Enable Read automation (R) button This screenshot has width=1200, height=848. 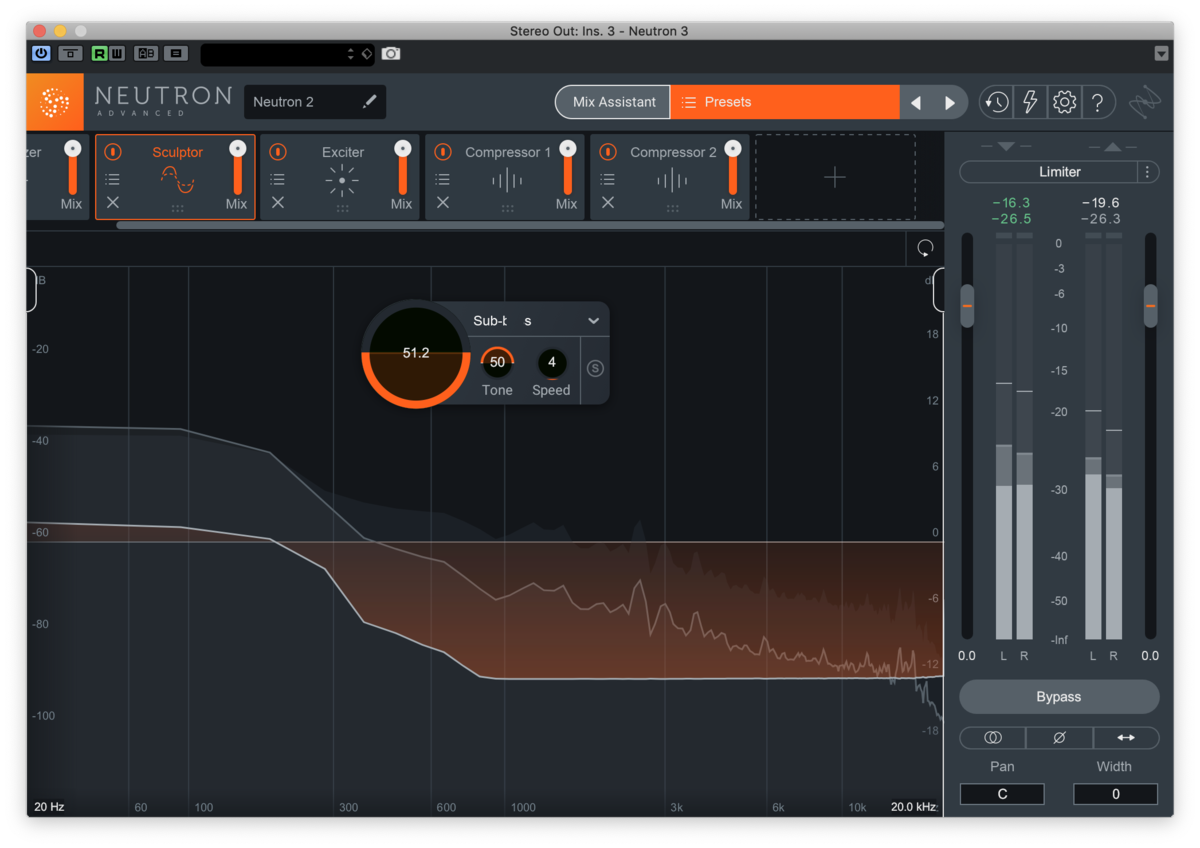[x=100, y=54]
